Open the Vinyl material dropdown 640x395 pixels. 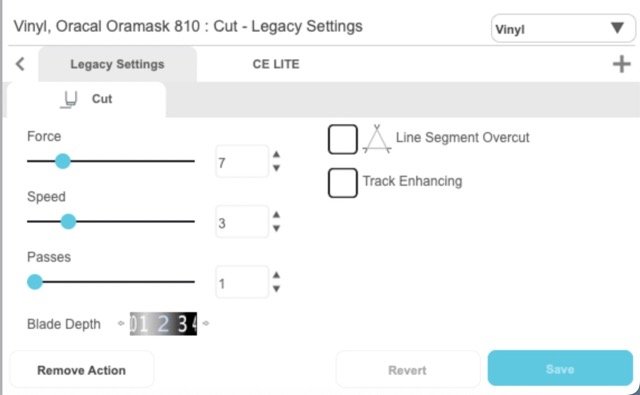pos(563,29)
